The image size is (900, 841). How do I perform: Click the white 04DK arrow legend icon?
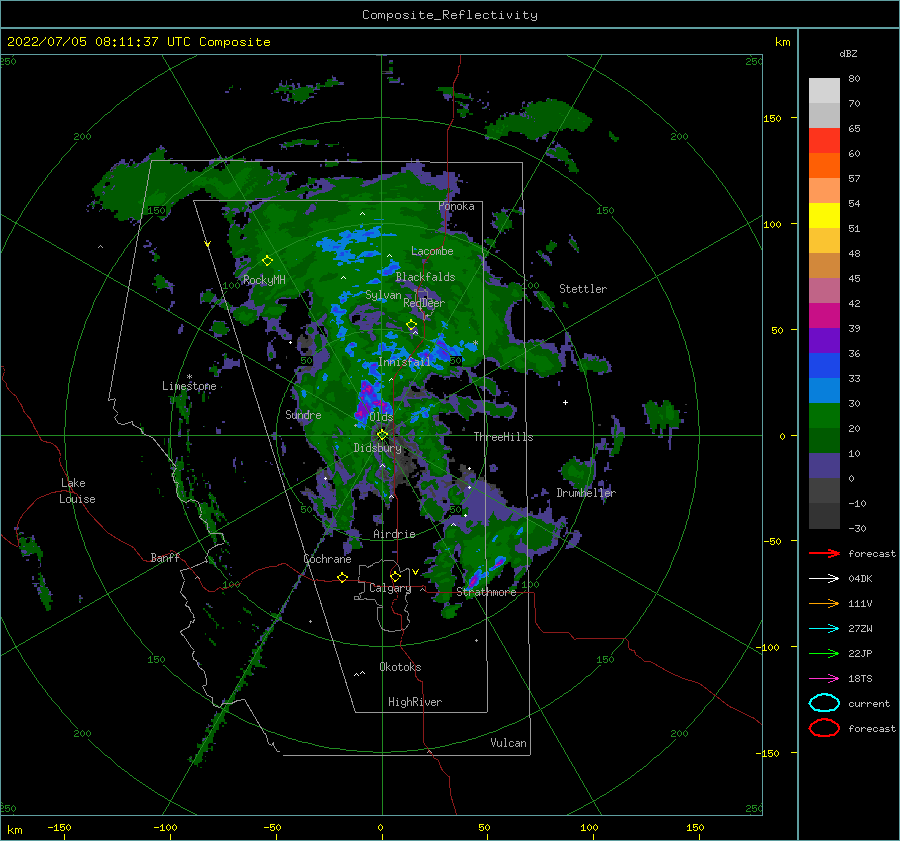(x=824, y=578)
